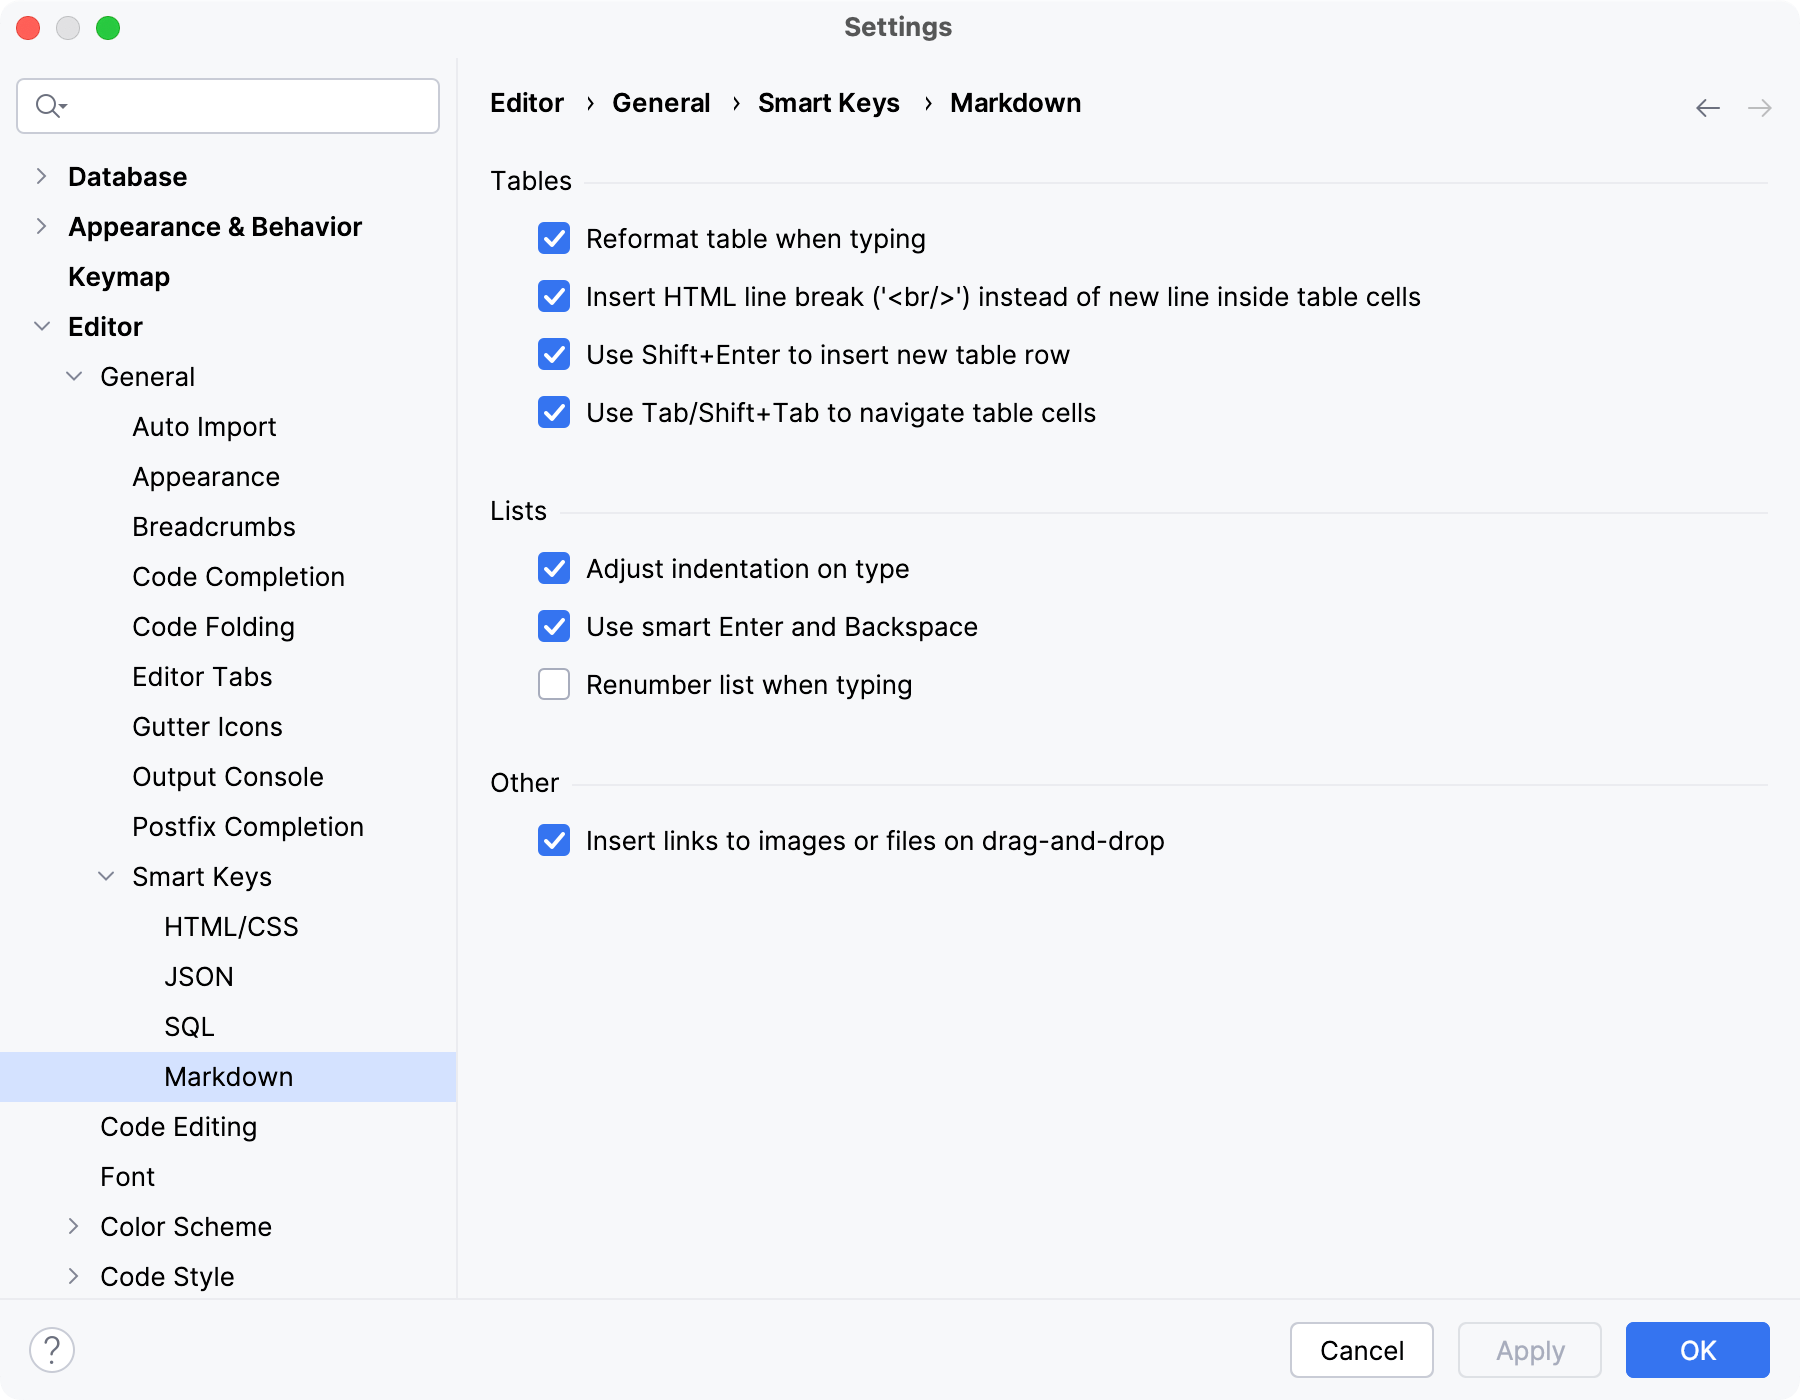Screen dimensions: 1800x1400
Task: Expand the Database section
Action: click(41, 176)
